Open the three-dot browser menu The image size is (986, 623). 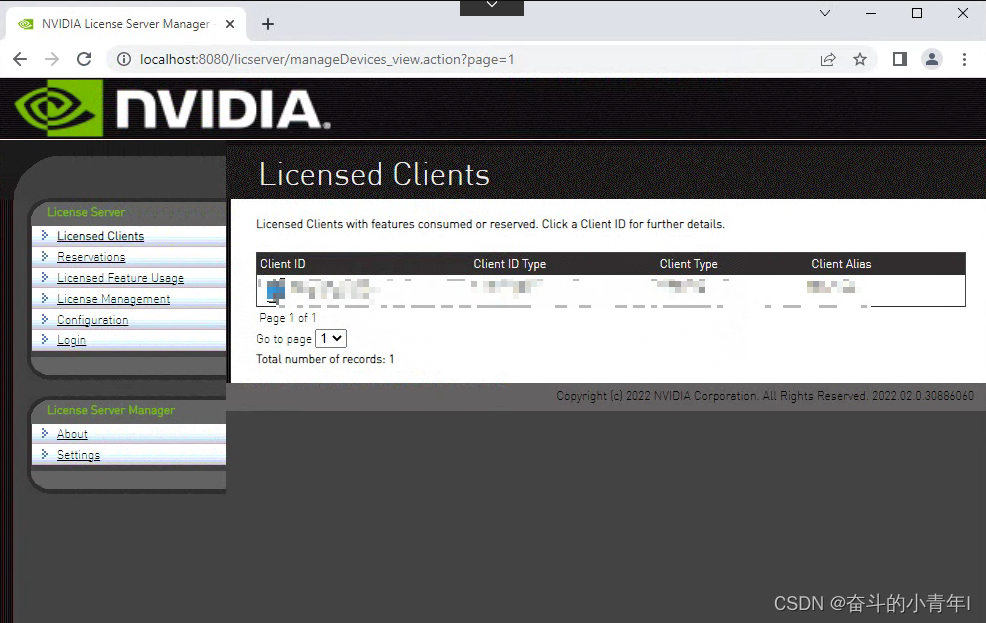click(964, 59)
